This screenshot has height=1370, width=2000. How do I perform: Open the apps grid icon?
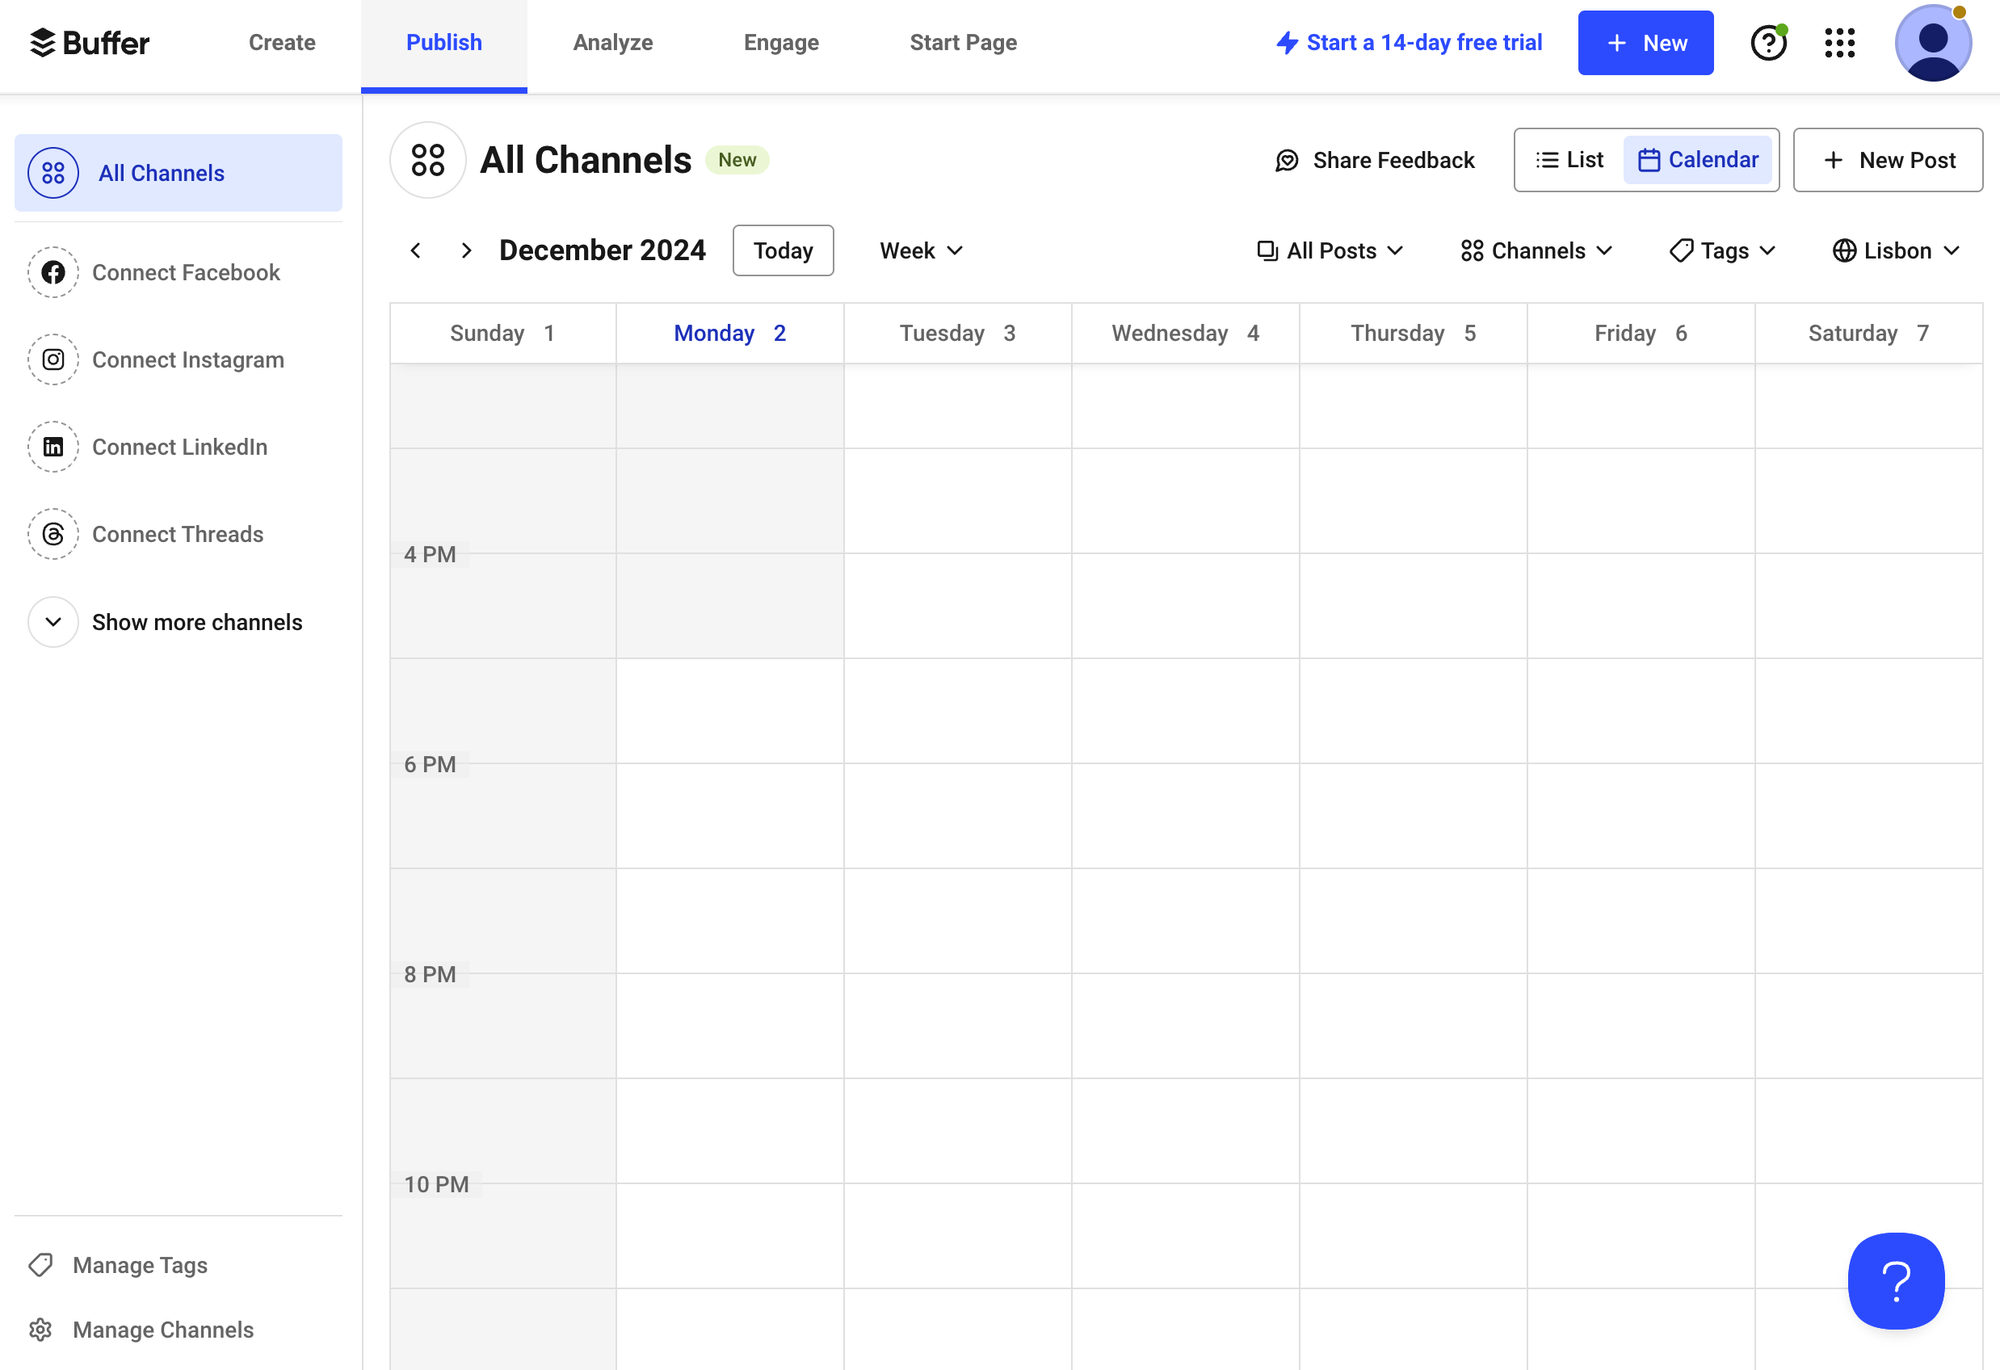[1841, 42]
